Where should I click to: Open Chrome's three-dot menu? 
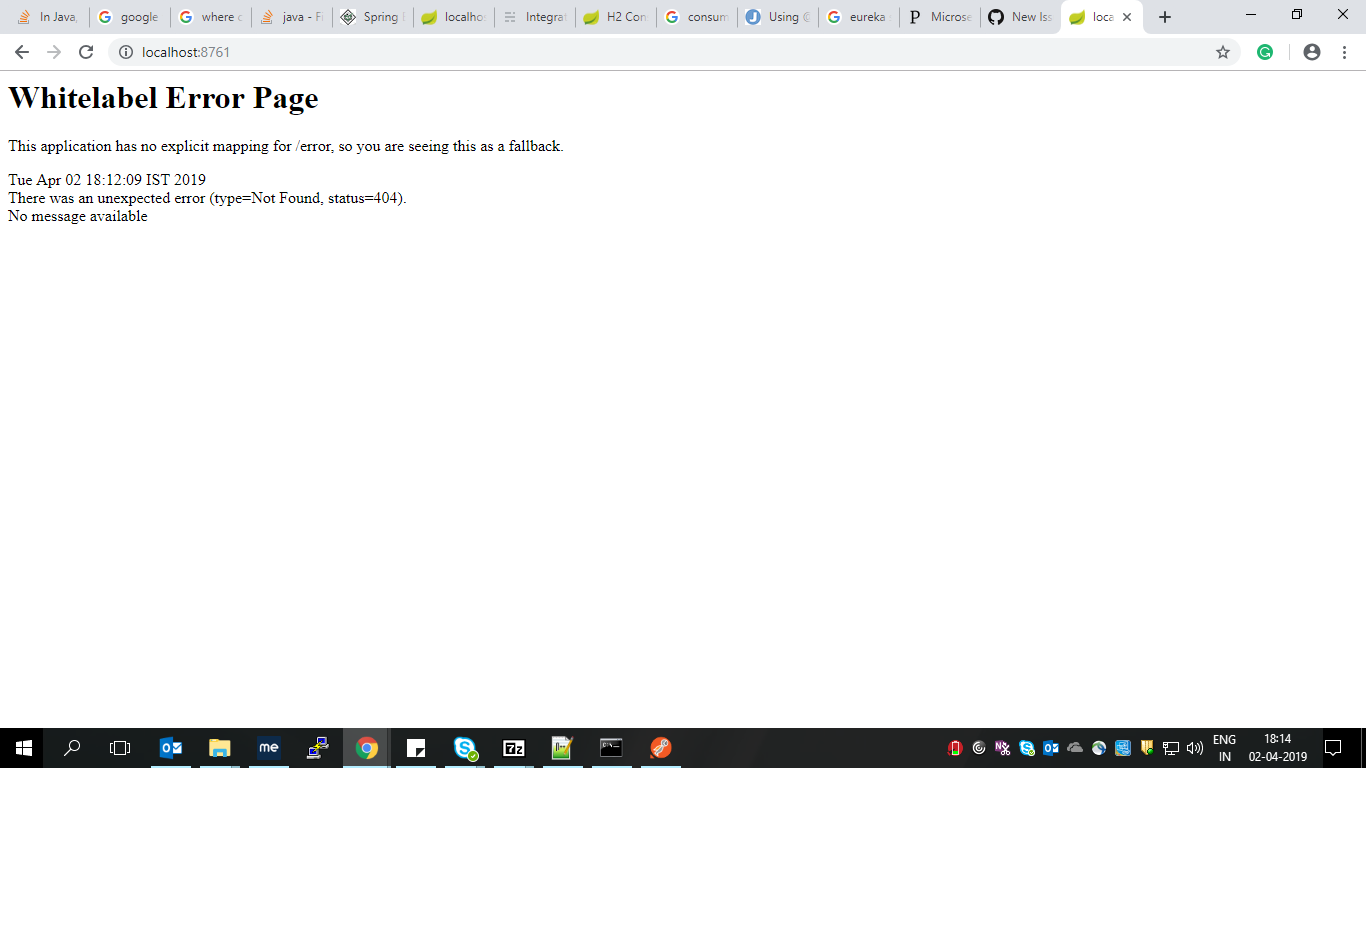click(x=1344, y=52)
